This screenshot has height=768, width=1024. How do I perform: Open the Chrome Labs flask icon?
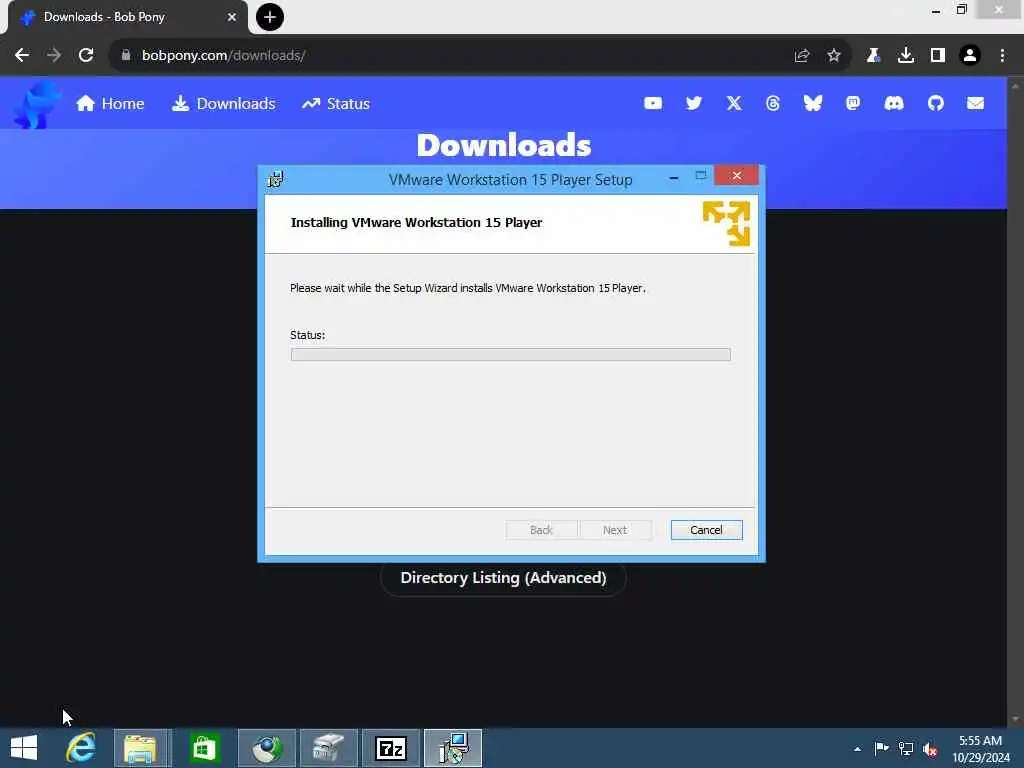tap(873, 56)
